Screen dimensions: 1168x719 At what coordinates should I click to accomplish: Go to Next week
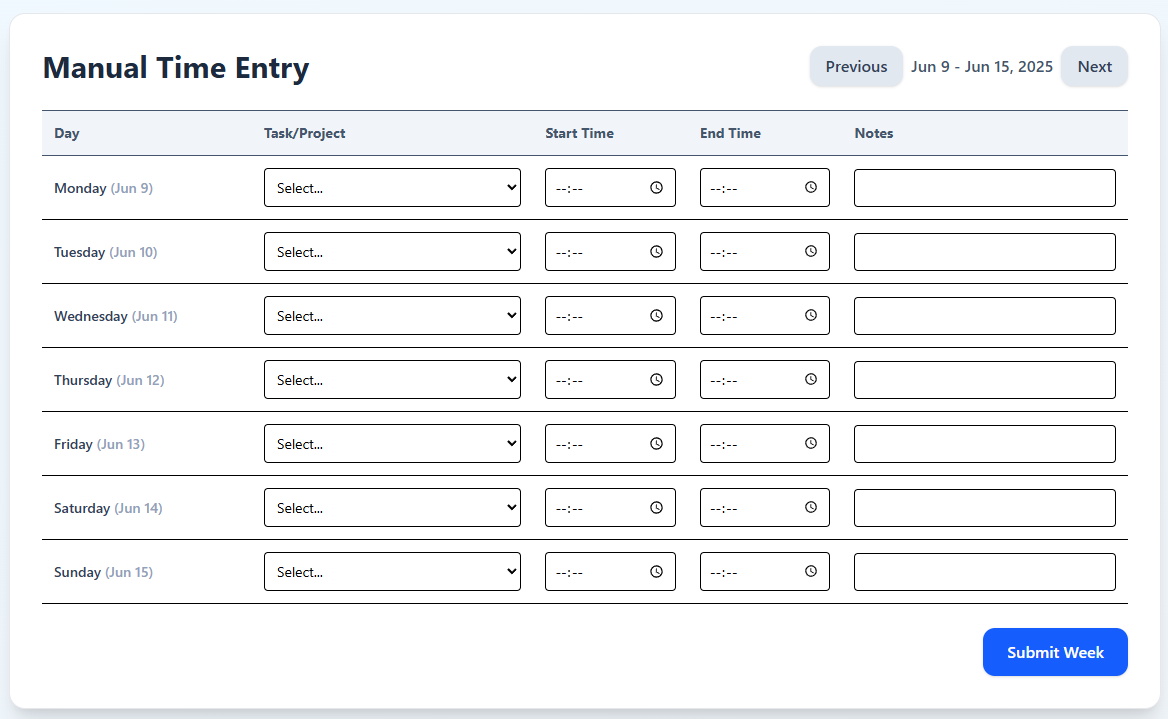pyautogui.click(x=1094, y=66)
